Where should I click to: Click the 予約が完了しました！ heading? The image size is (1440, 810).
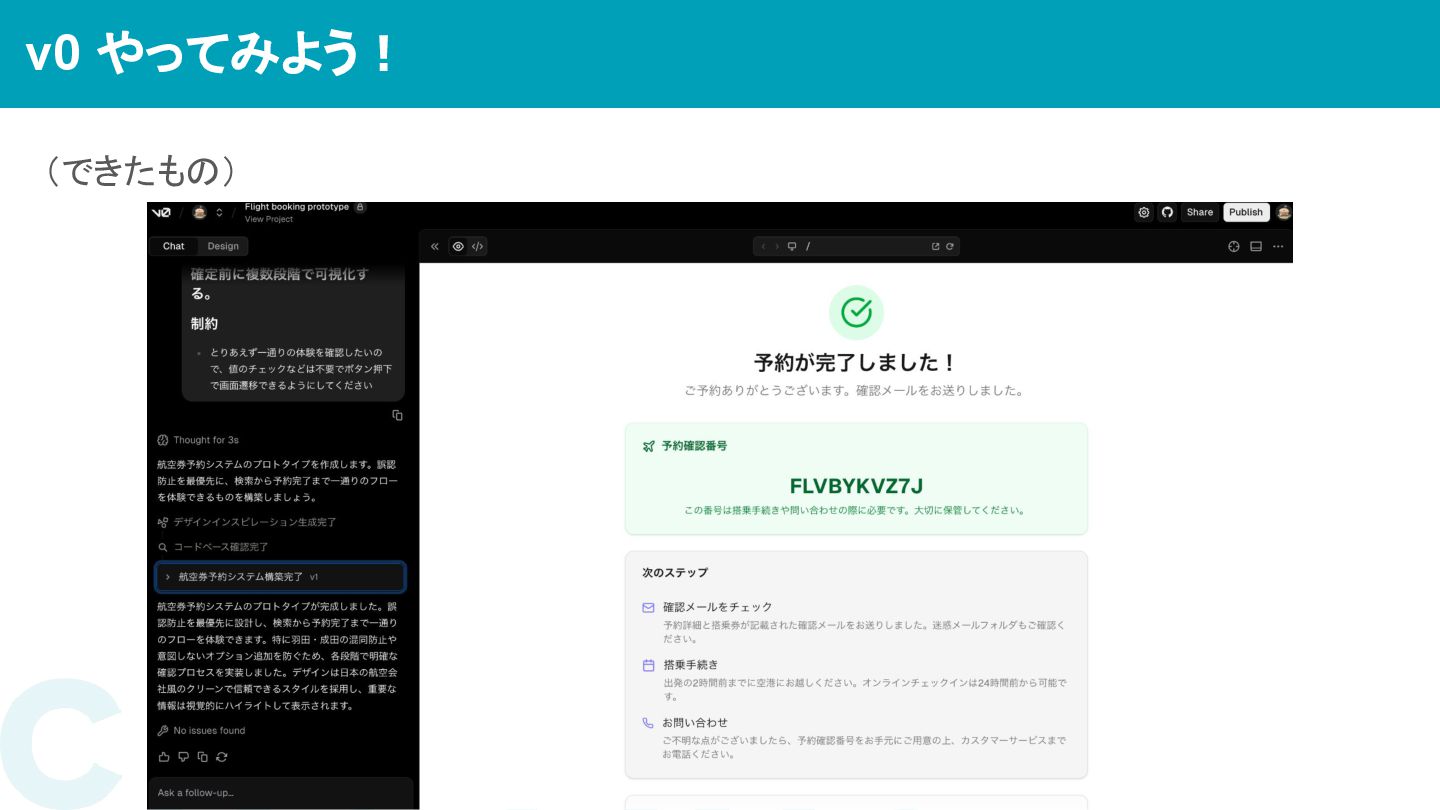coord(856,362)
